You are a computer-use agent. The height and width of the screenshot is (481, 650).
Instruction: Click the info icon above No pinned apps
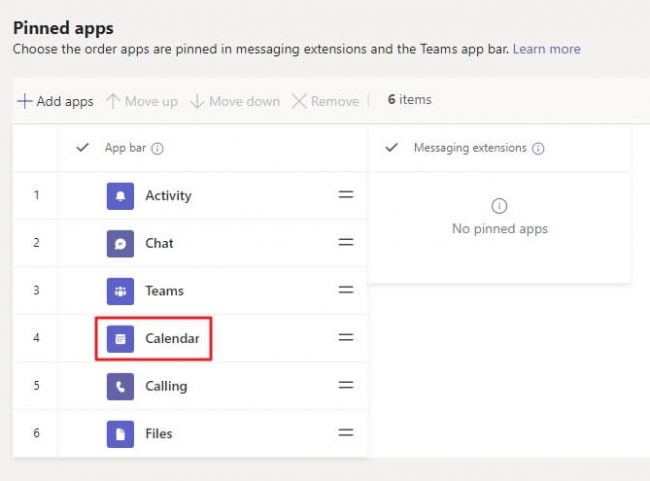pos(499,206)
